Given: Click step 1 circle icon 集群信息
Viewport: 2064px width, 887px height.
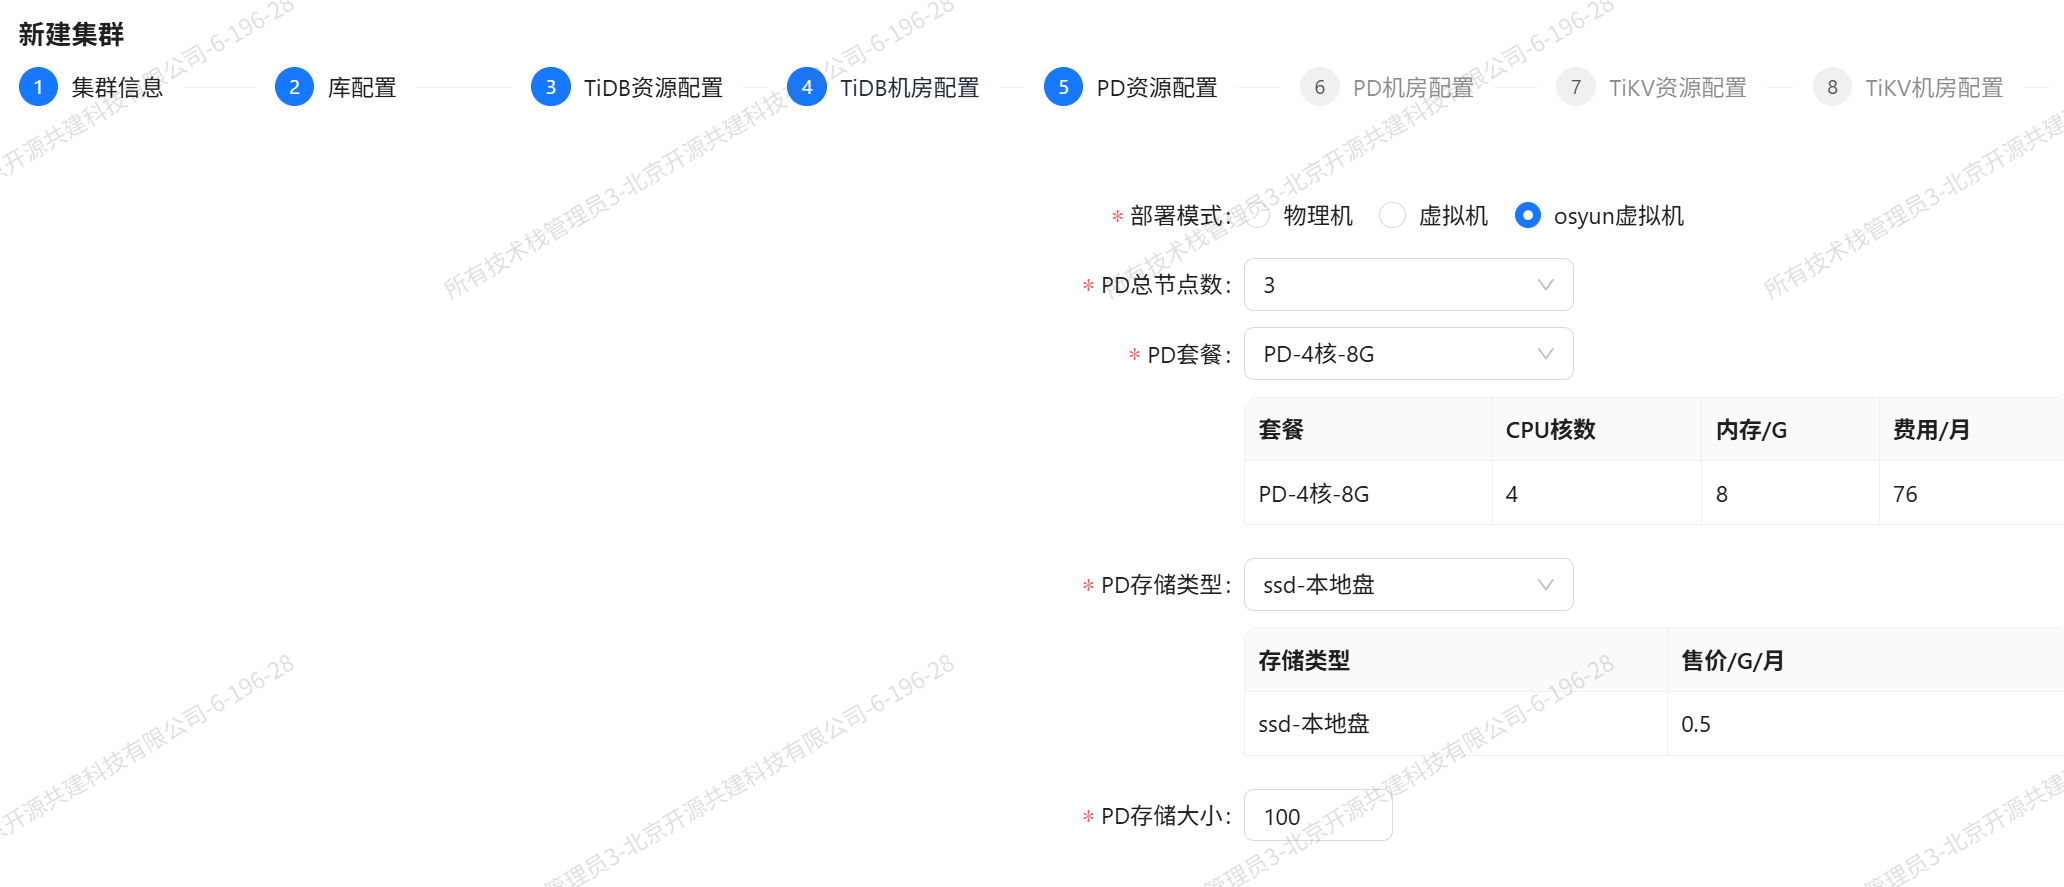Looking at the screenshot, I should tap(38, 87).
